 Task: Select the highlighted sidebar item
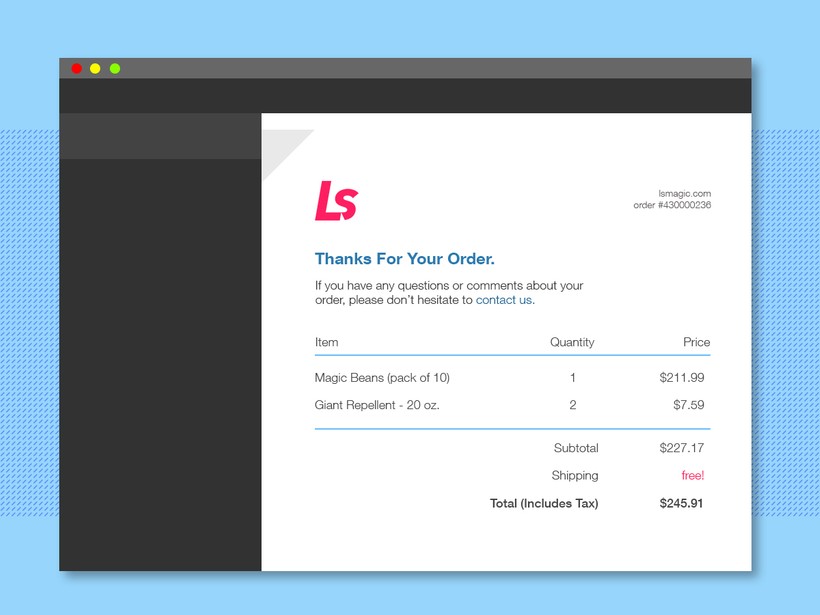160,136
